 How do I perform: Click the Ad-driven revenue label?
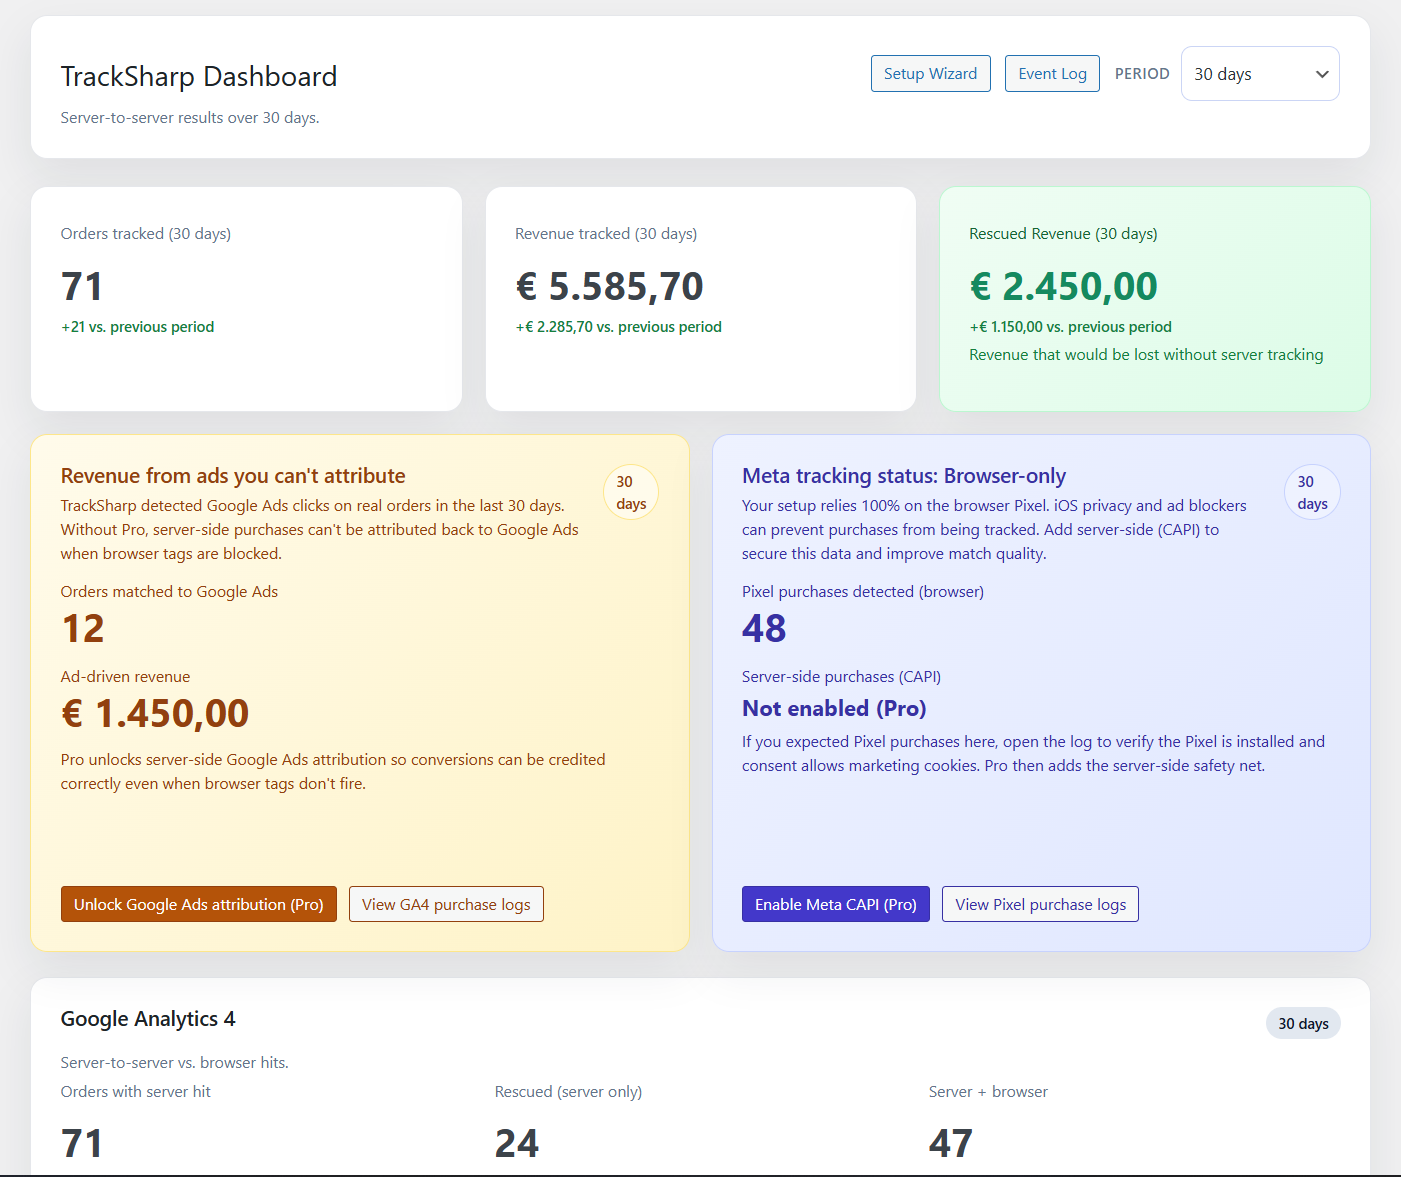(x=125, y=677)
